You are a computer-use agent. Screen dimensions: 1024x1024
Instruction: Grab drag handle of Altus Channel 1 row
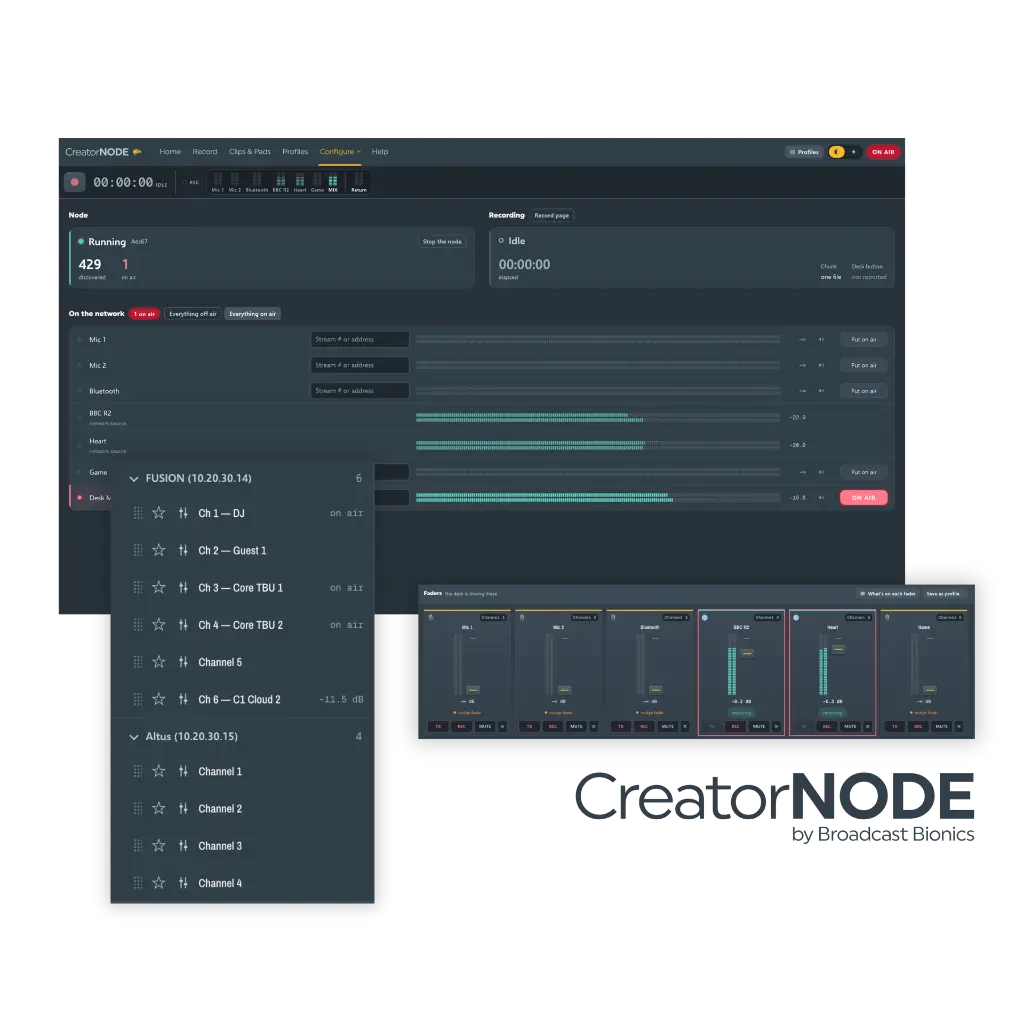[x=138, y=771]
